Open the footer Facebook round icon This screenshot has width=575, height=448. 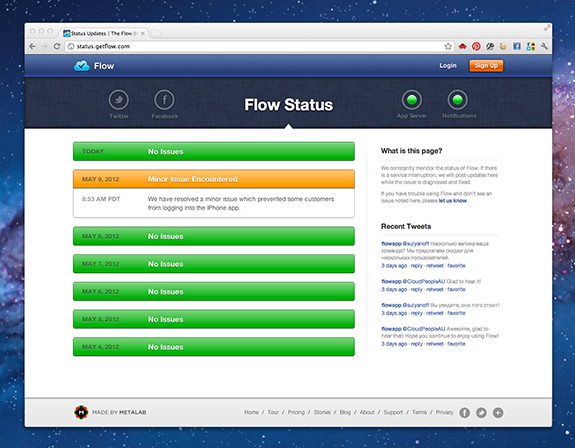coord(464,413)
